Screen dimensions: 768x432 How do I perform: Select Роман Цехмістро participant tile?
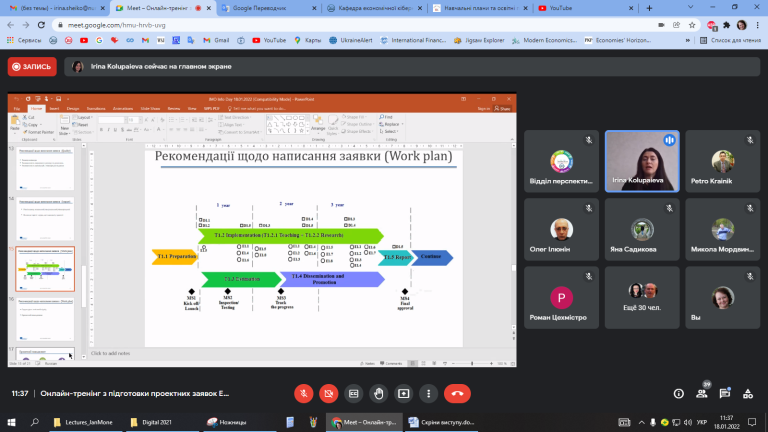(561, 297)
